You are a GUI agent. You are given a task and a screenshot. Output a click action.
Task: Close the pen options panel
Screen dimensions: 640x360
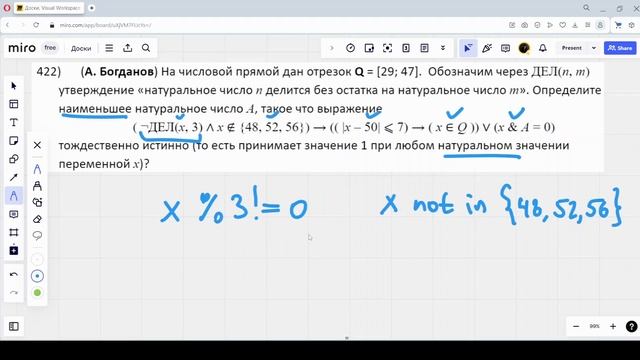37,145
